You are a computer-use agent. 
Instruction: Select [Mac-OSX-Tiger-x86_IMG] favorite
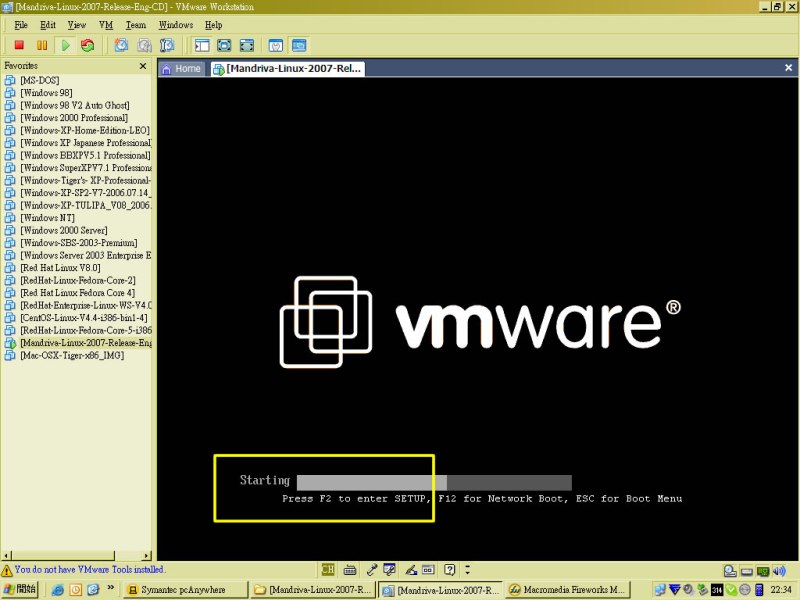pos(64,356)
